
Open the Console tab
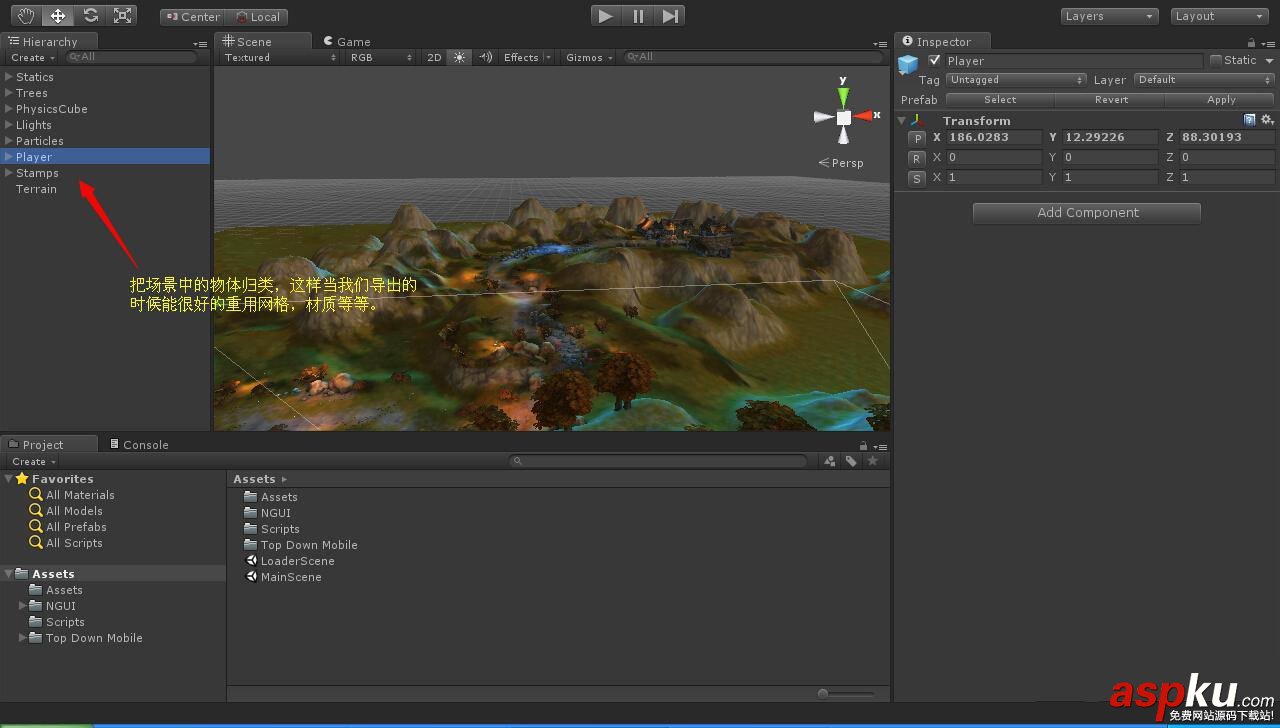tap(139, 445)
